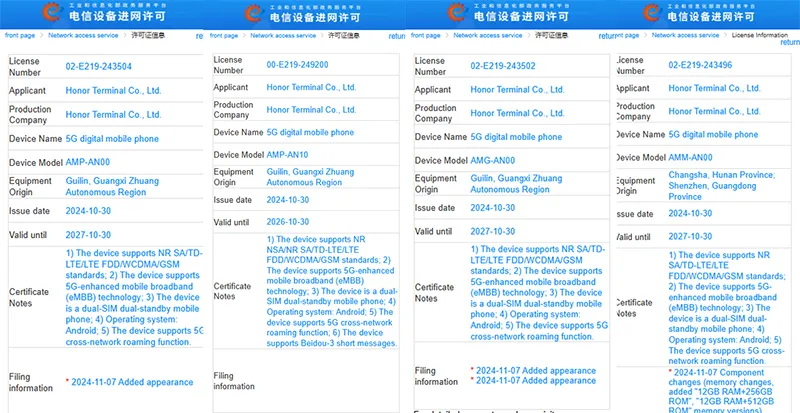Click 'Valid until' date 2026-10-30
The image size is (800, 413).
click(288, 222)
